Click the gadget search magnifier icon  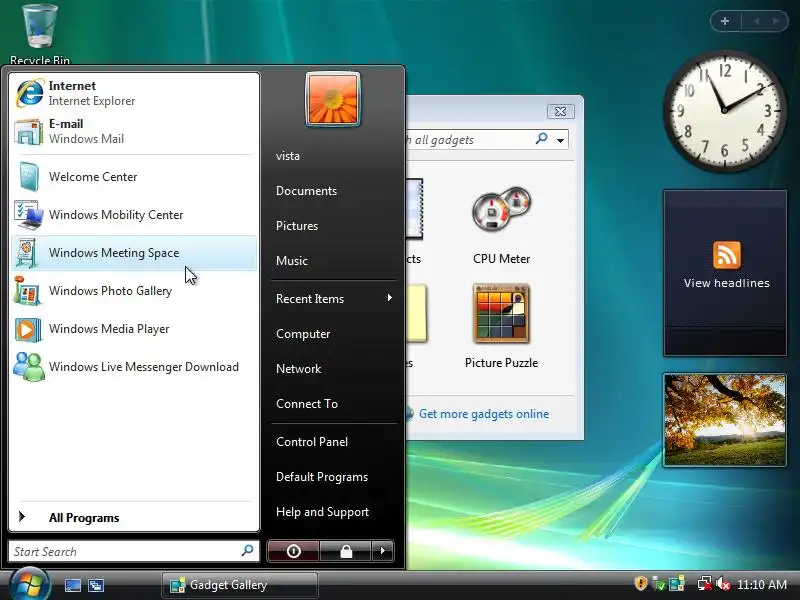[541, 138]
